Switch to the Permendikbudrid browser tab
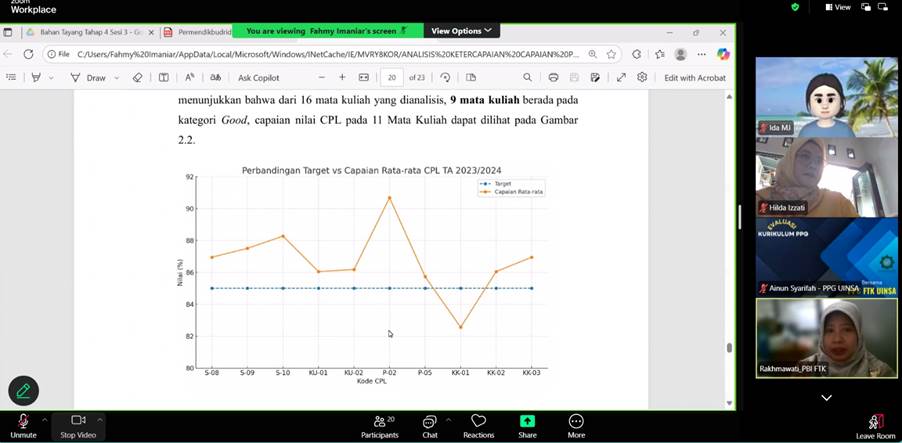This screenshot has width=902, height=443. coord(200,32)
